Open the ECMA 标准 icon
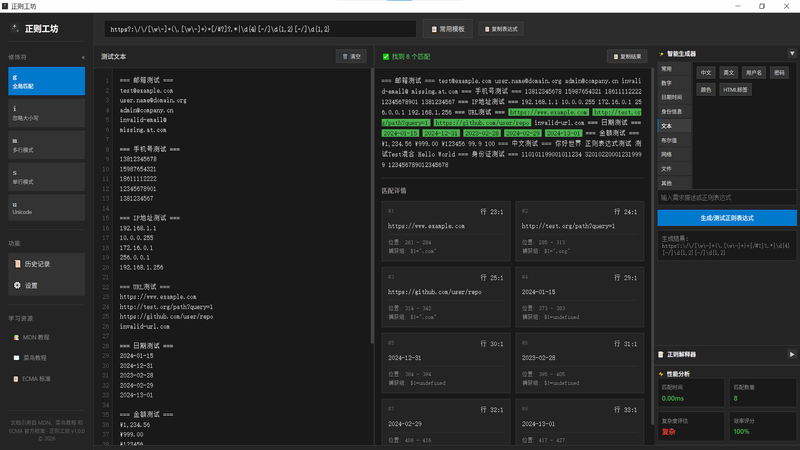This screenshot has height=450, width=800. coord(16,379)
